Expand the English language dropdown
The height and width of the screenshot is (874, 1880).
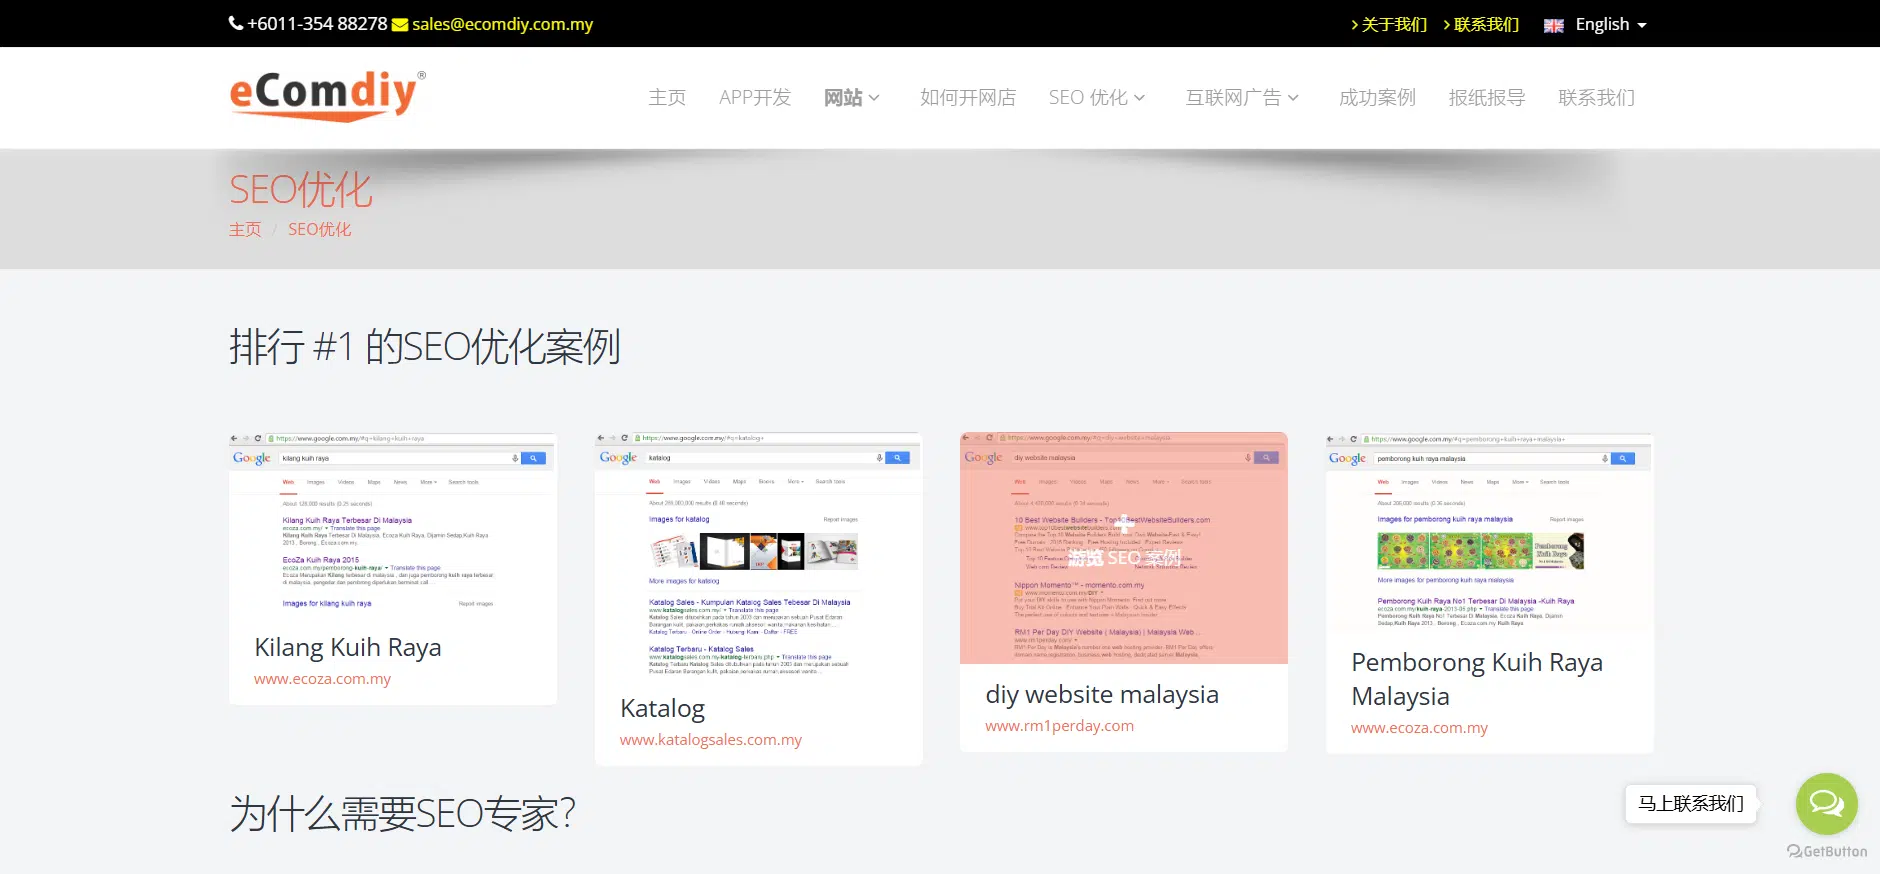tap(1610, 24)
